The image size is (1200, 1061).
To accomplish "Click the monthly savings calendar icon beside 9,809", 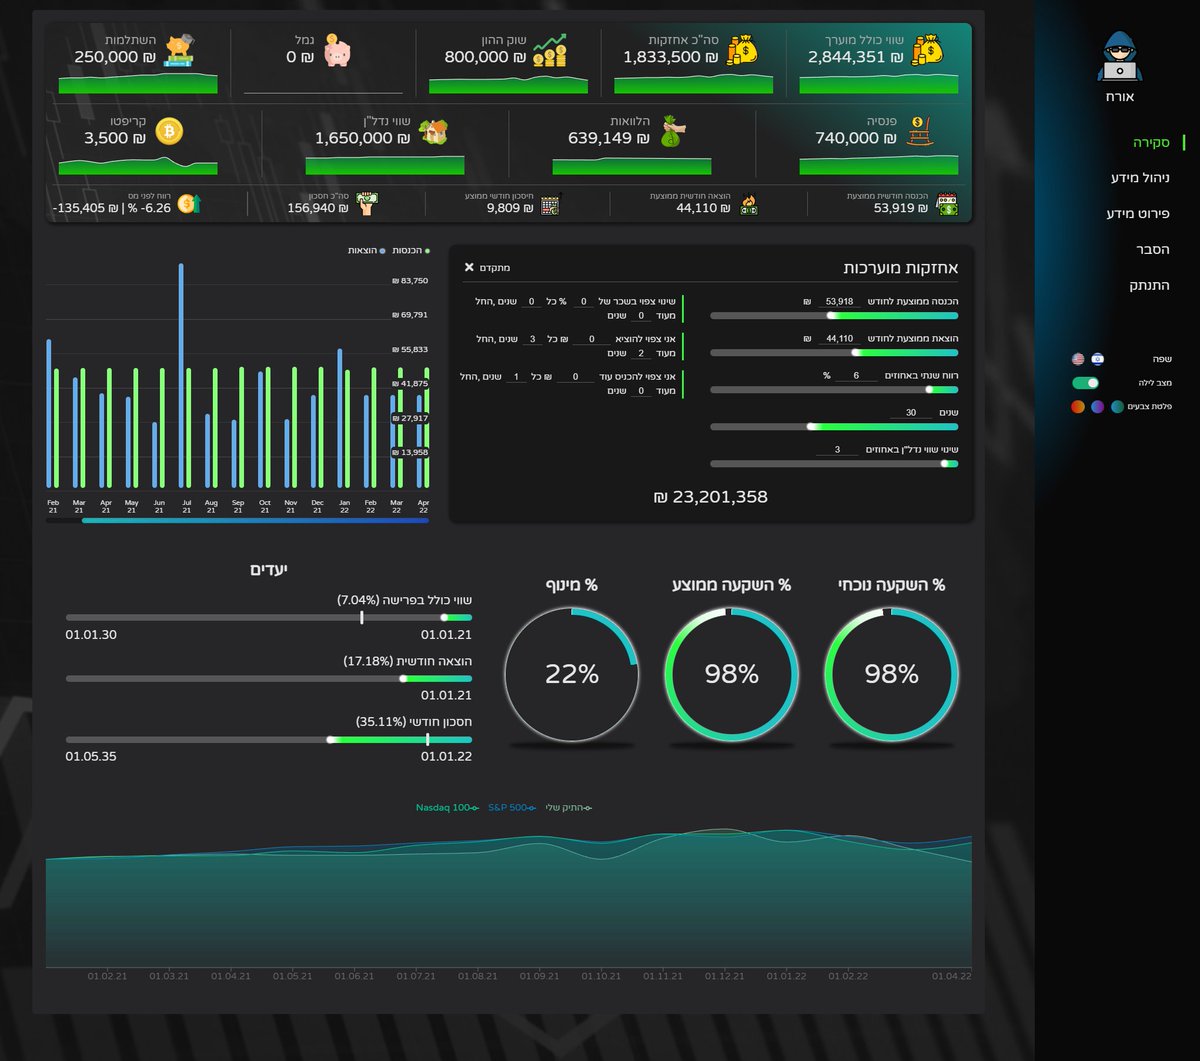I will coord(551,204).
